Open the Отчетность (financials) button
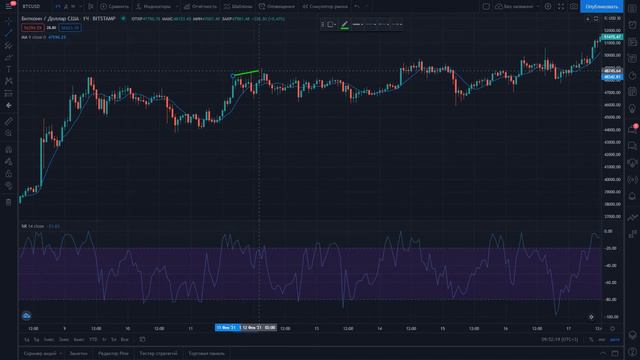The image size is (640, 360). 200,6
